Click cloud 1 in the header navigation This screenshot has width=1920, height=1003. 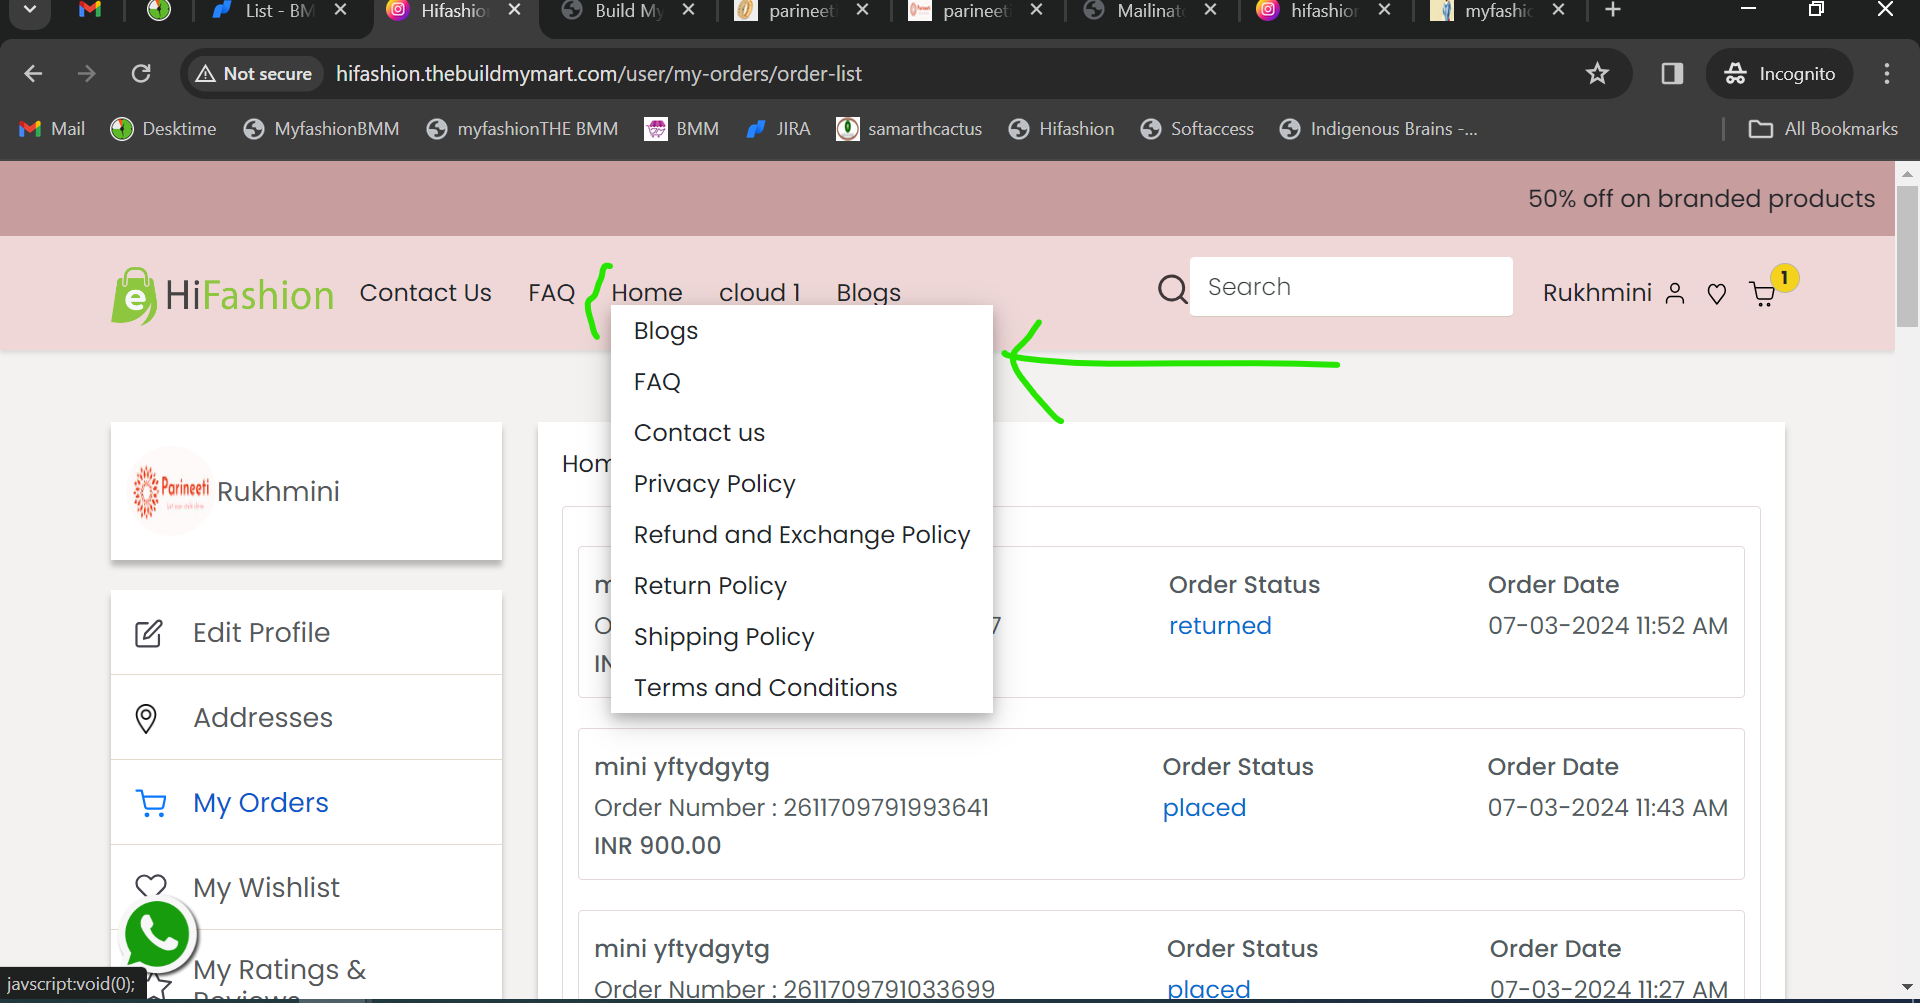pos(759,293)
